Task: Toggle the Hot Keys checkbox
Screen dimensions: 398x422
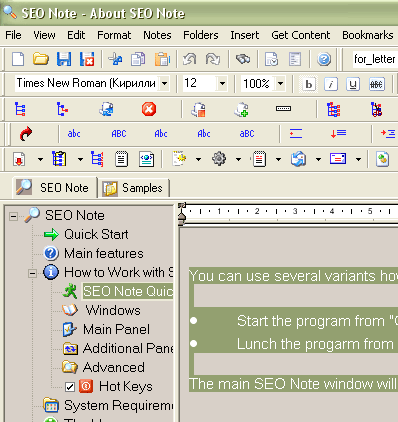Action: click(70, 387)
